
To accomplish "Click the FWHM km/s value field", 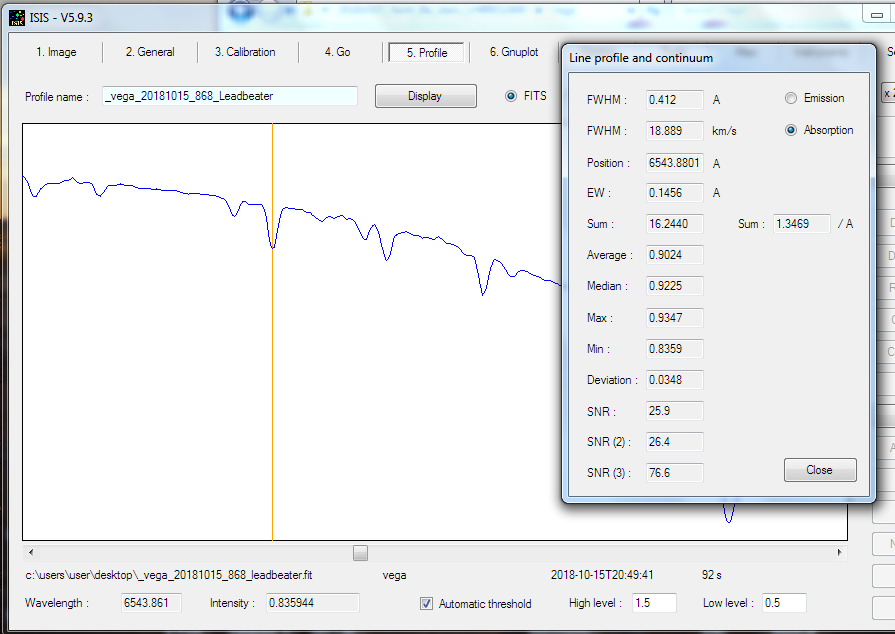I will [675, 130].
